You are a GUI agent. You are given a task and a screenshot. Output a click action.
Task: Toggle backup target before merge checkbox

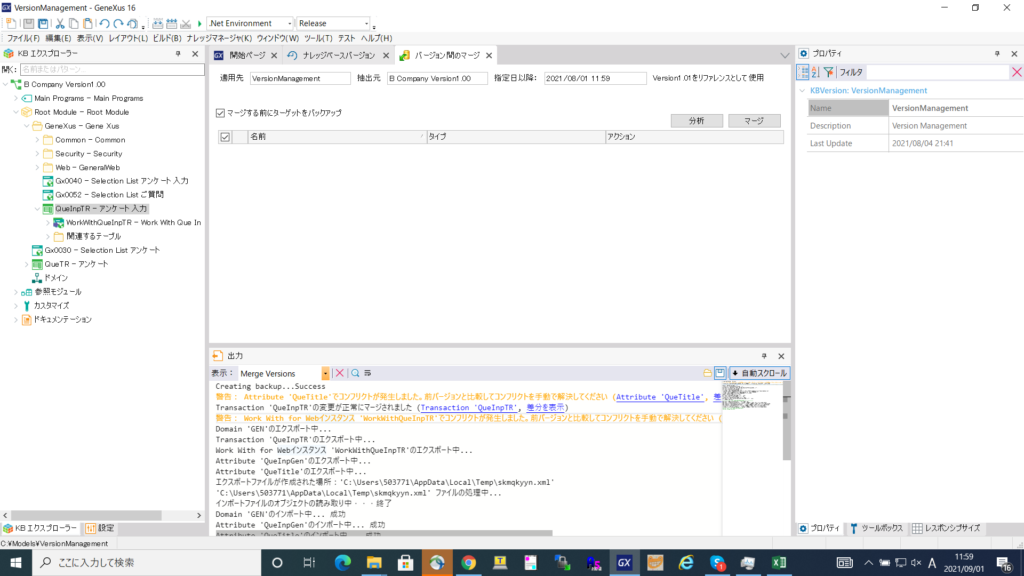220,113
